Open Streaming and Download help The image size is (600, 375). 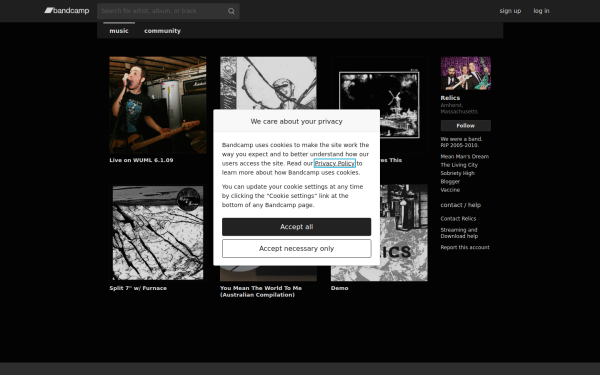point(459,233)
